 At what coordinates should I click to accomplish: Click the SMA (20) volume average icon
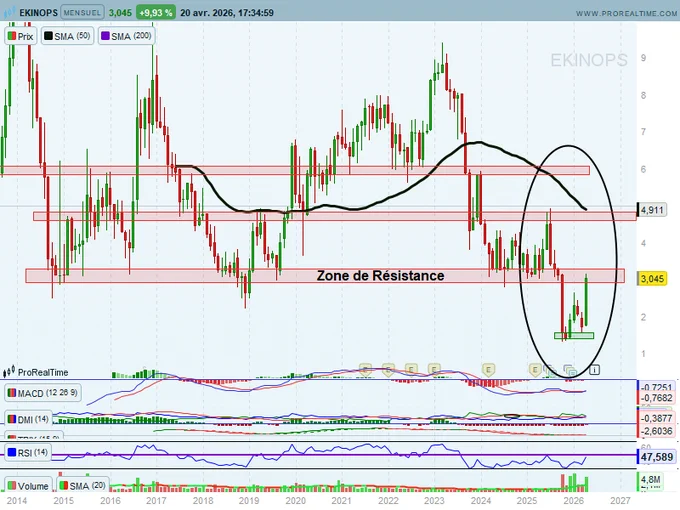(x=63, y=485)
